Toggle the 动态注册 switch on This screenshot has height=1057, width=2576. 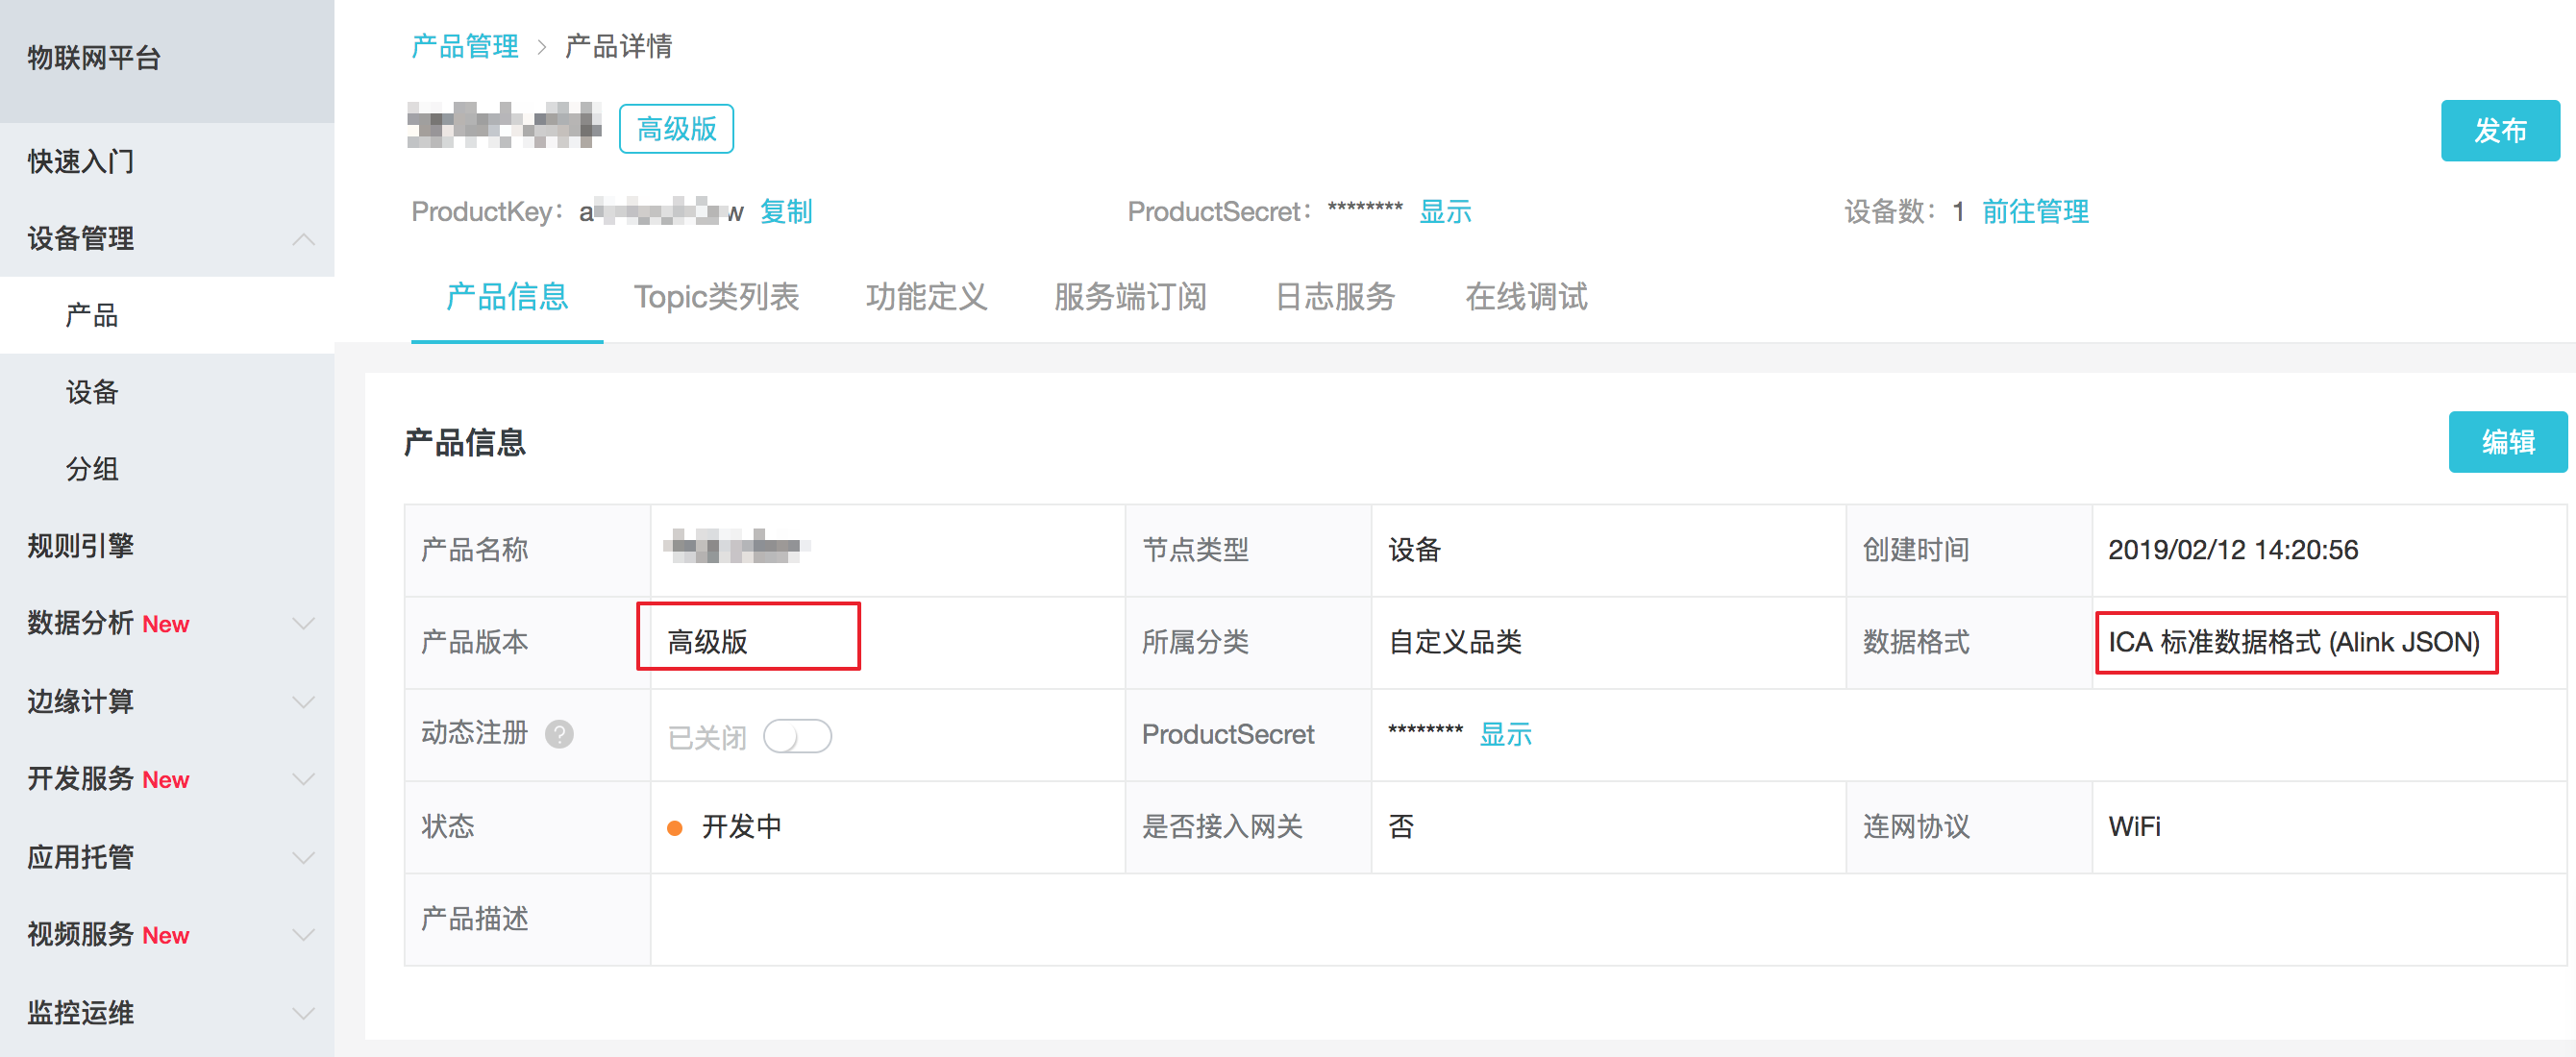[x=797, y=737]
